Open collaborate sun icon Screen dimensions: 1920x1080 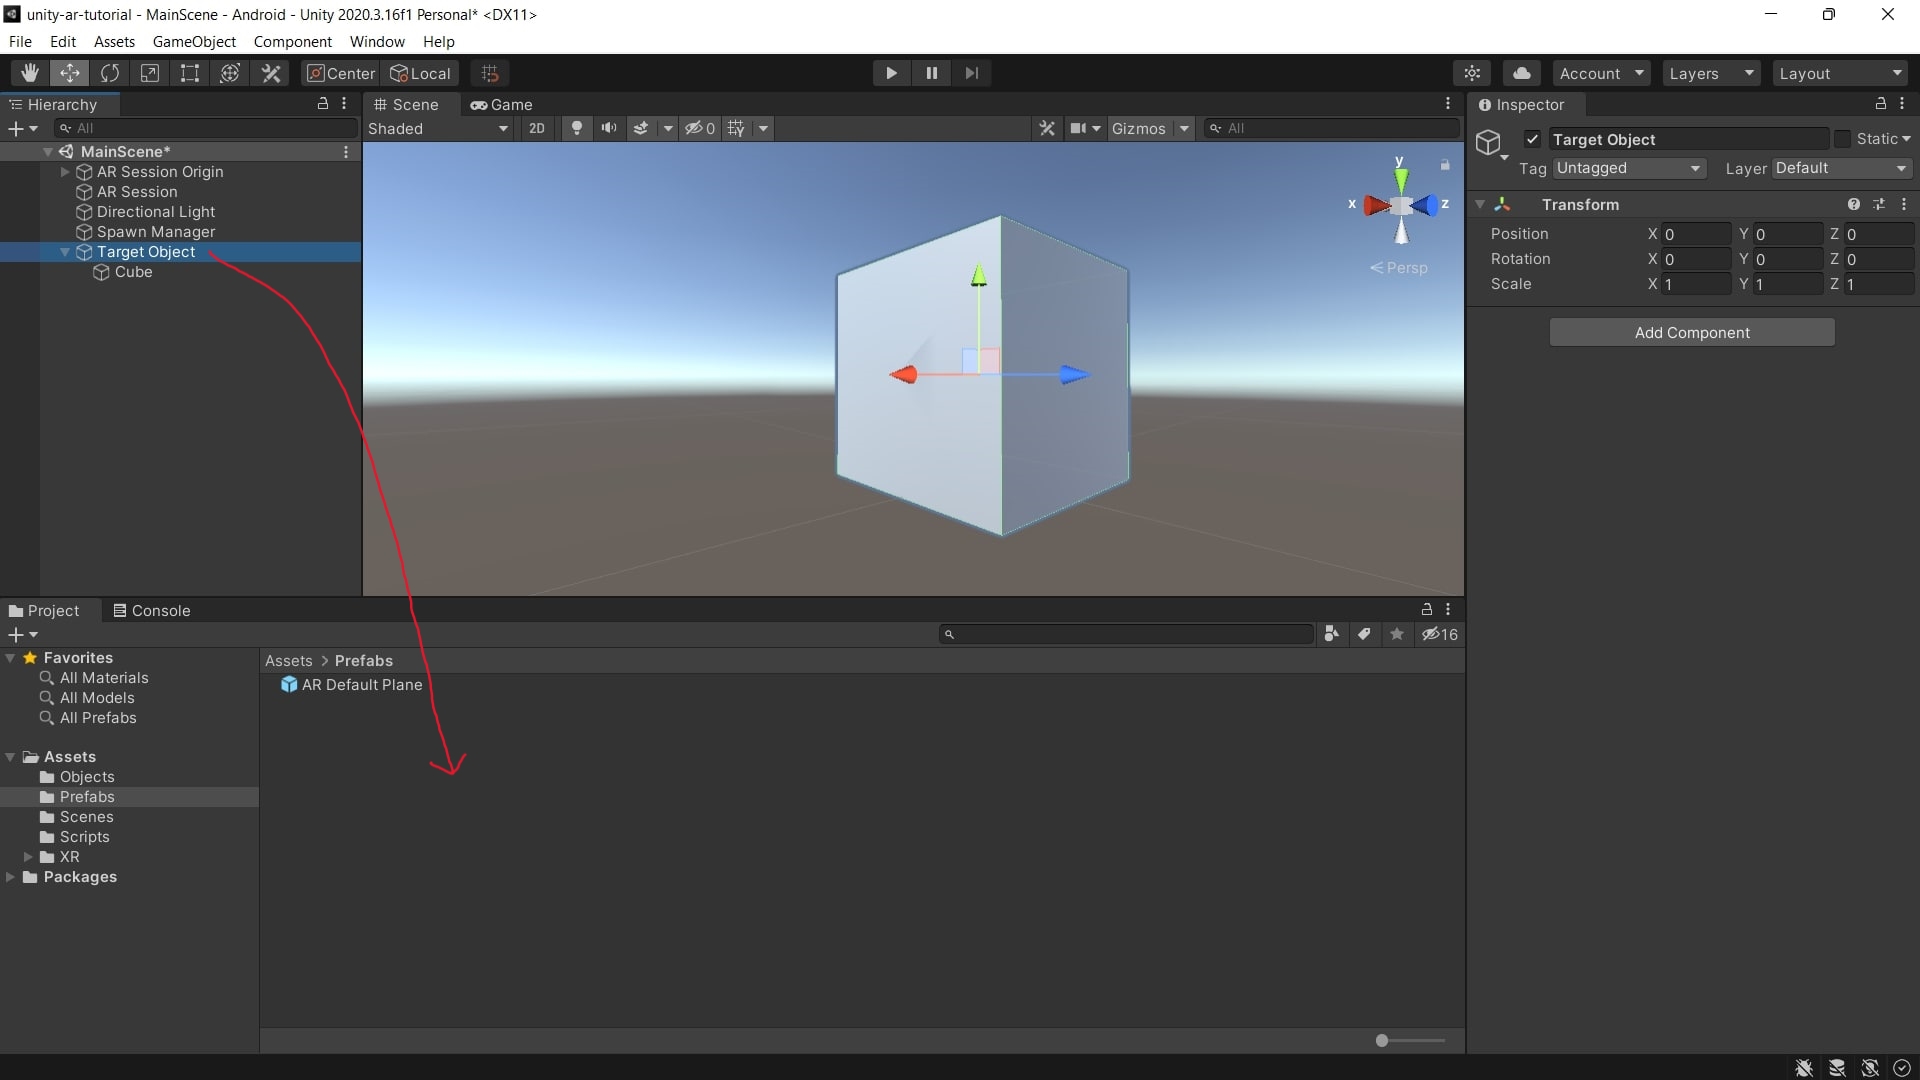[x=1472, y=73]
